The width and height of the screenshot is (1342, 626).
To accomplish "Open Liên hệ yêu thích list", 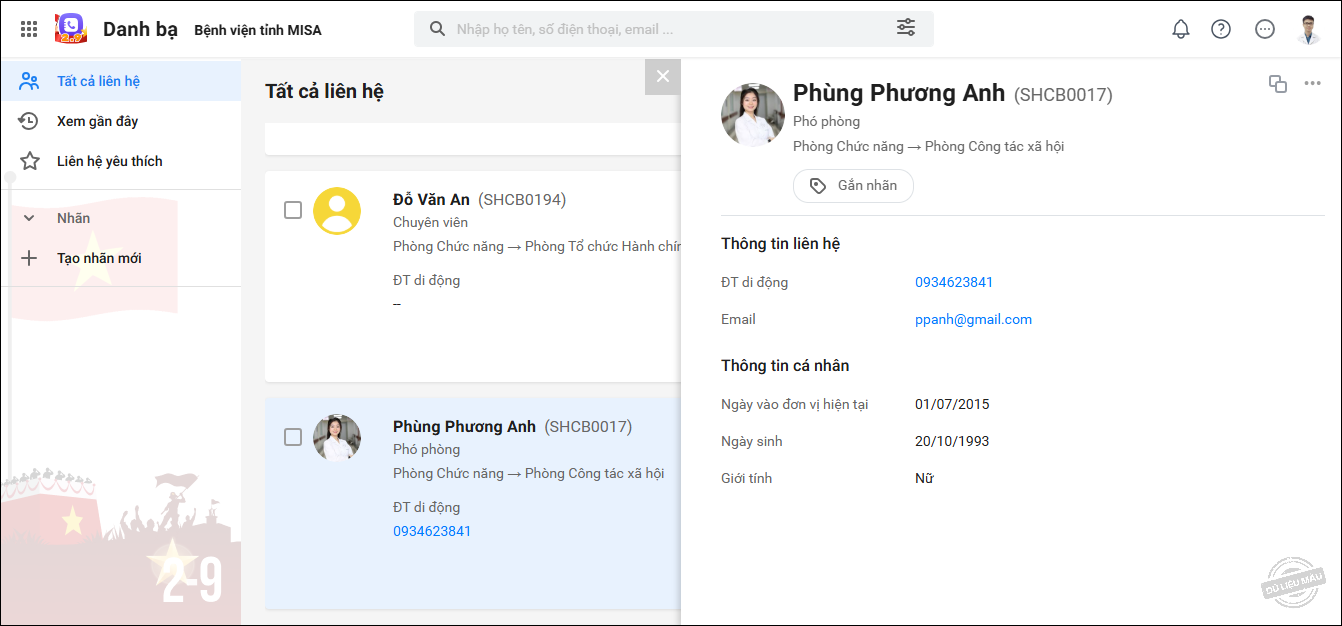I will point(109,161).
